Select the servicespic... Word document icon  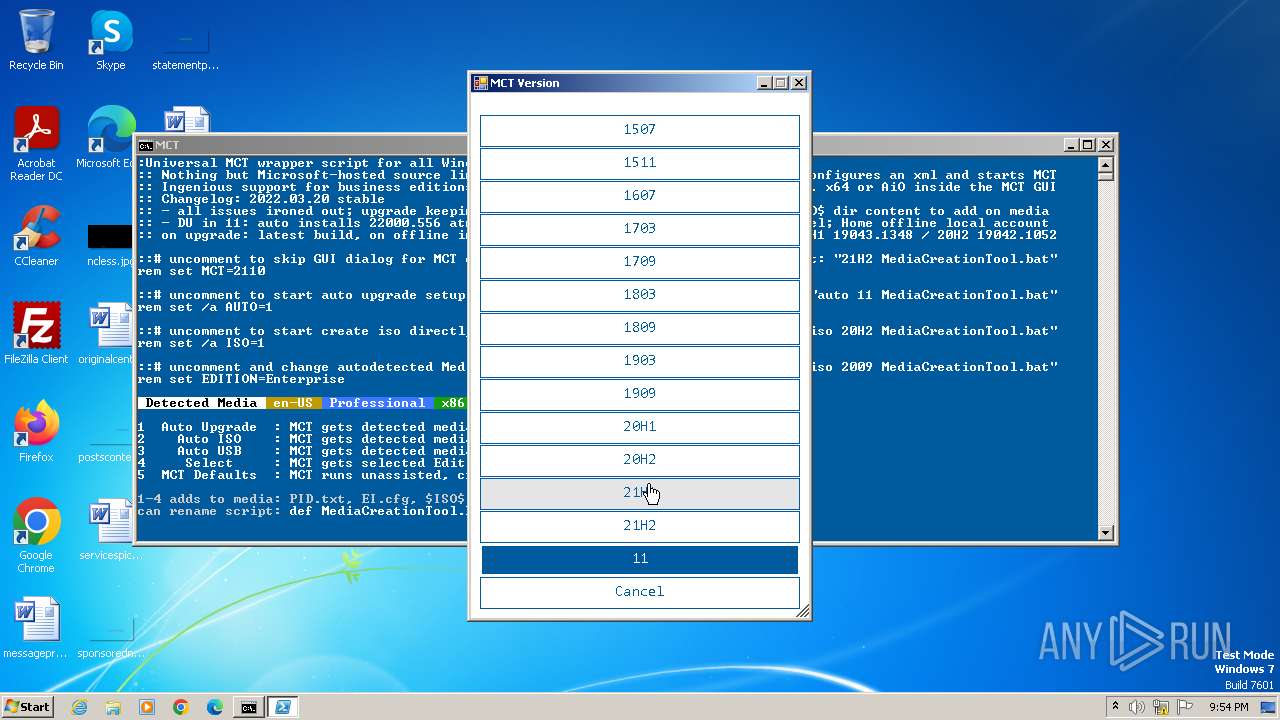(111, 530)
